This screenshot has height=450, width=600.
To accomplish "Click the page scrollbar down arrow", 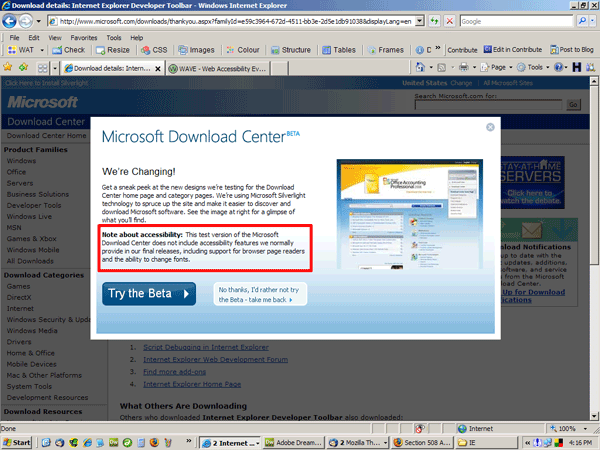I will [x=594, y=416].
